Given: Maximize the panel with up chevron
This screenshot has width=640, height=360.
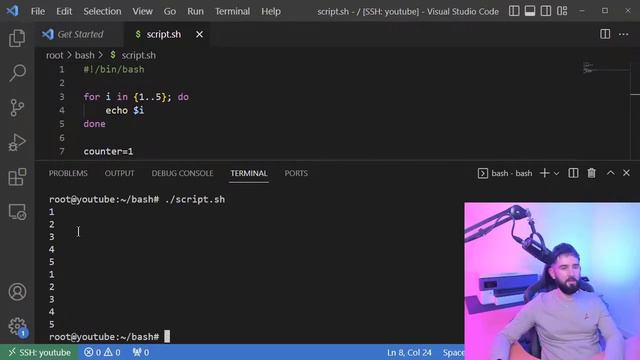Looking at the screenshot, I should click(x=610, y=173).
